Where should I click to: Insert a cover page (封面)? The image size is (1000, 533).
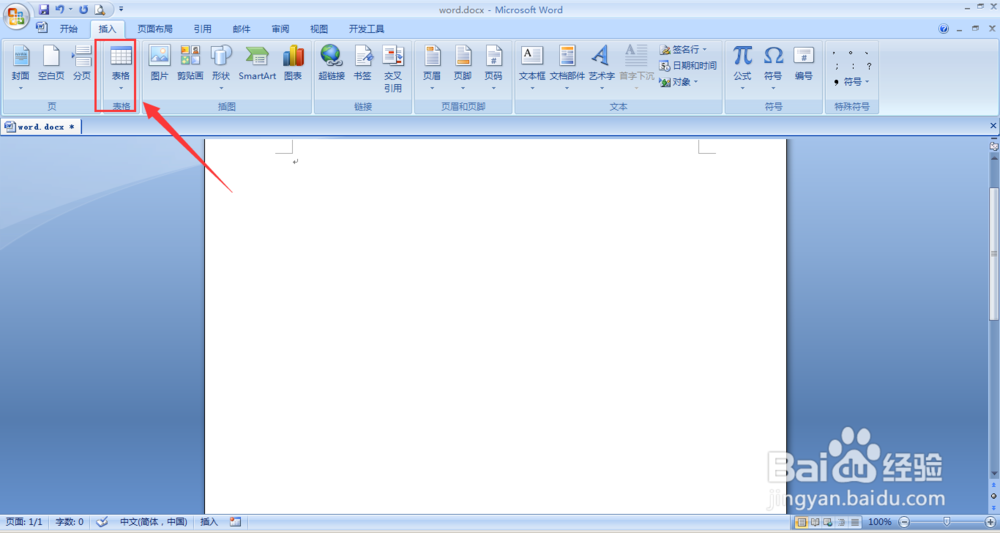[x=20, y=68]
